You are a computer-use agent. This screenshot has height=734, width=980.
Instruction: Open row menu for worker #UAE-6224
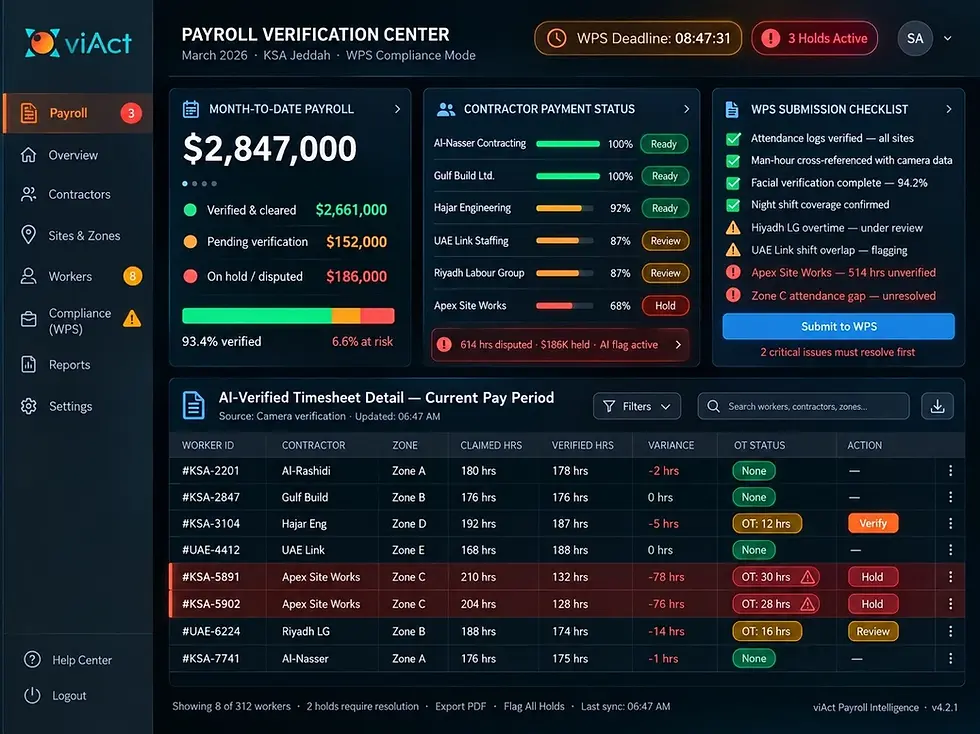coord(951,631)
